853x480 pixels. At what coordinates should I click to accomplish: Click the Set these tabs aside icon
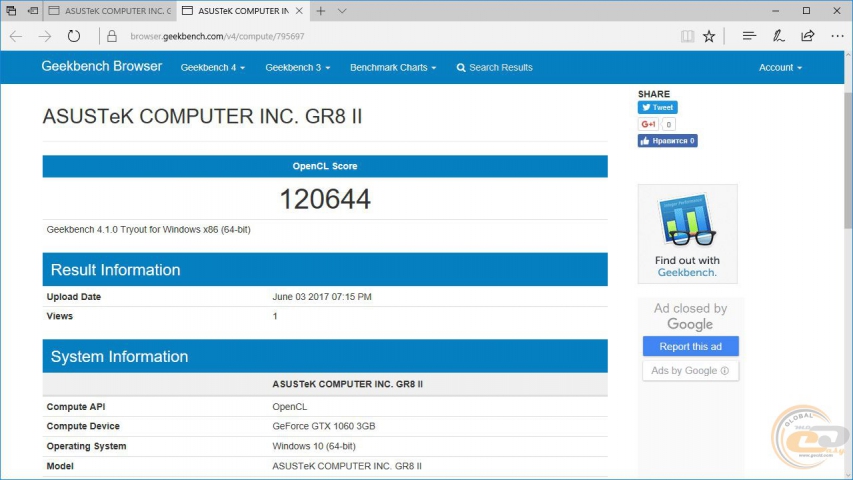[33, 10]
